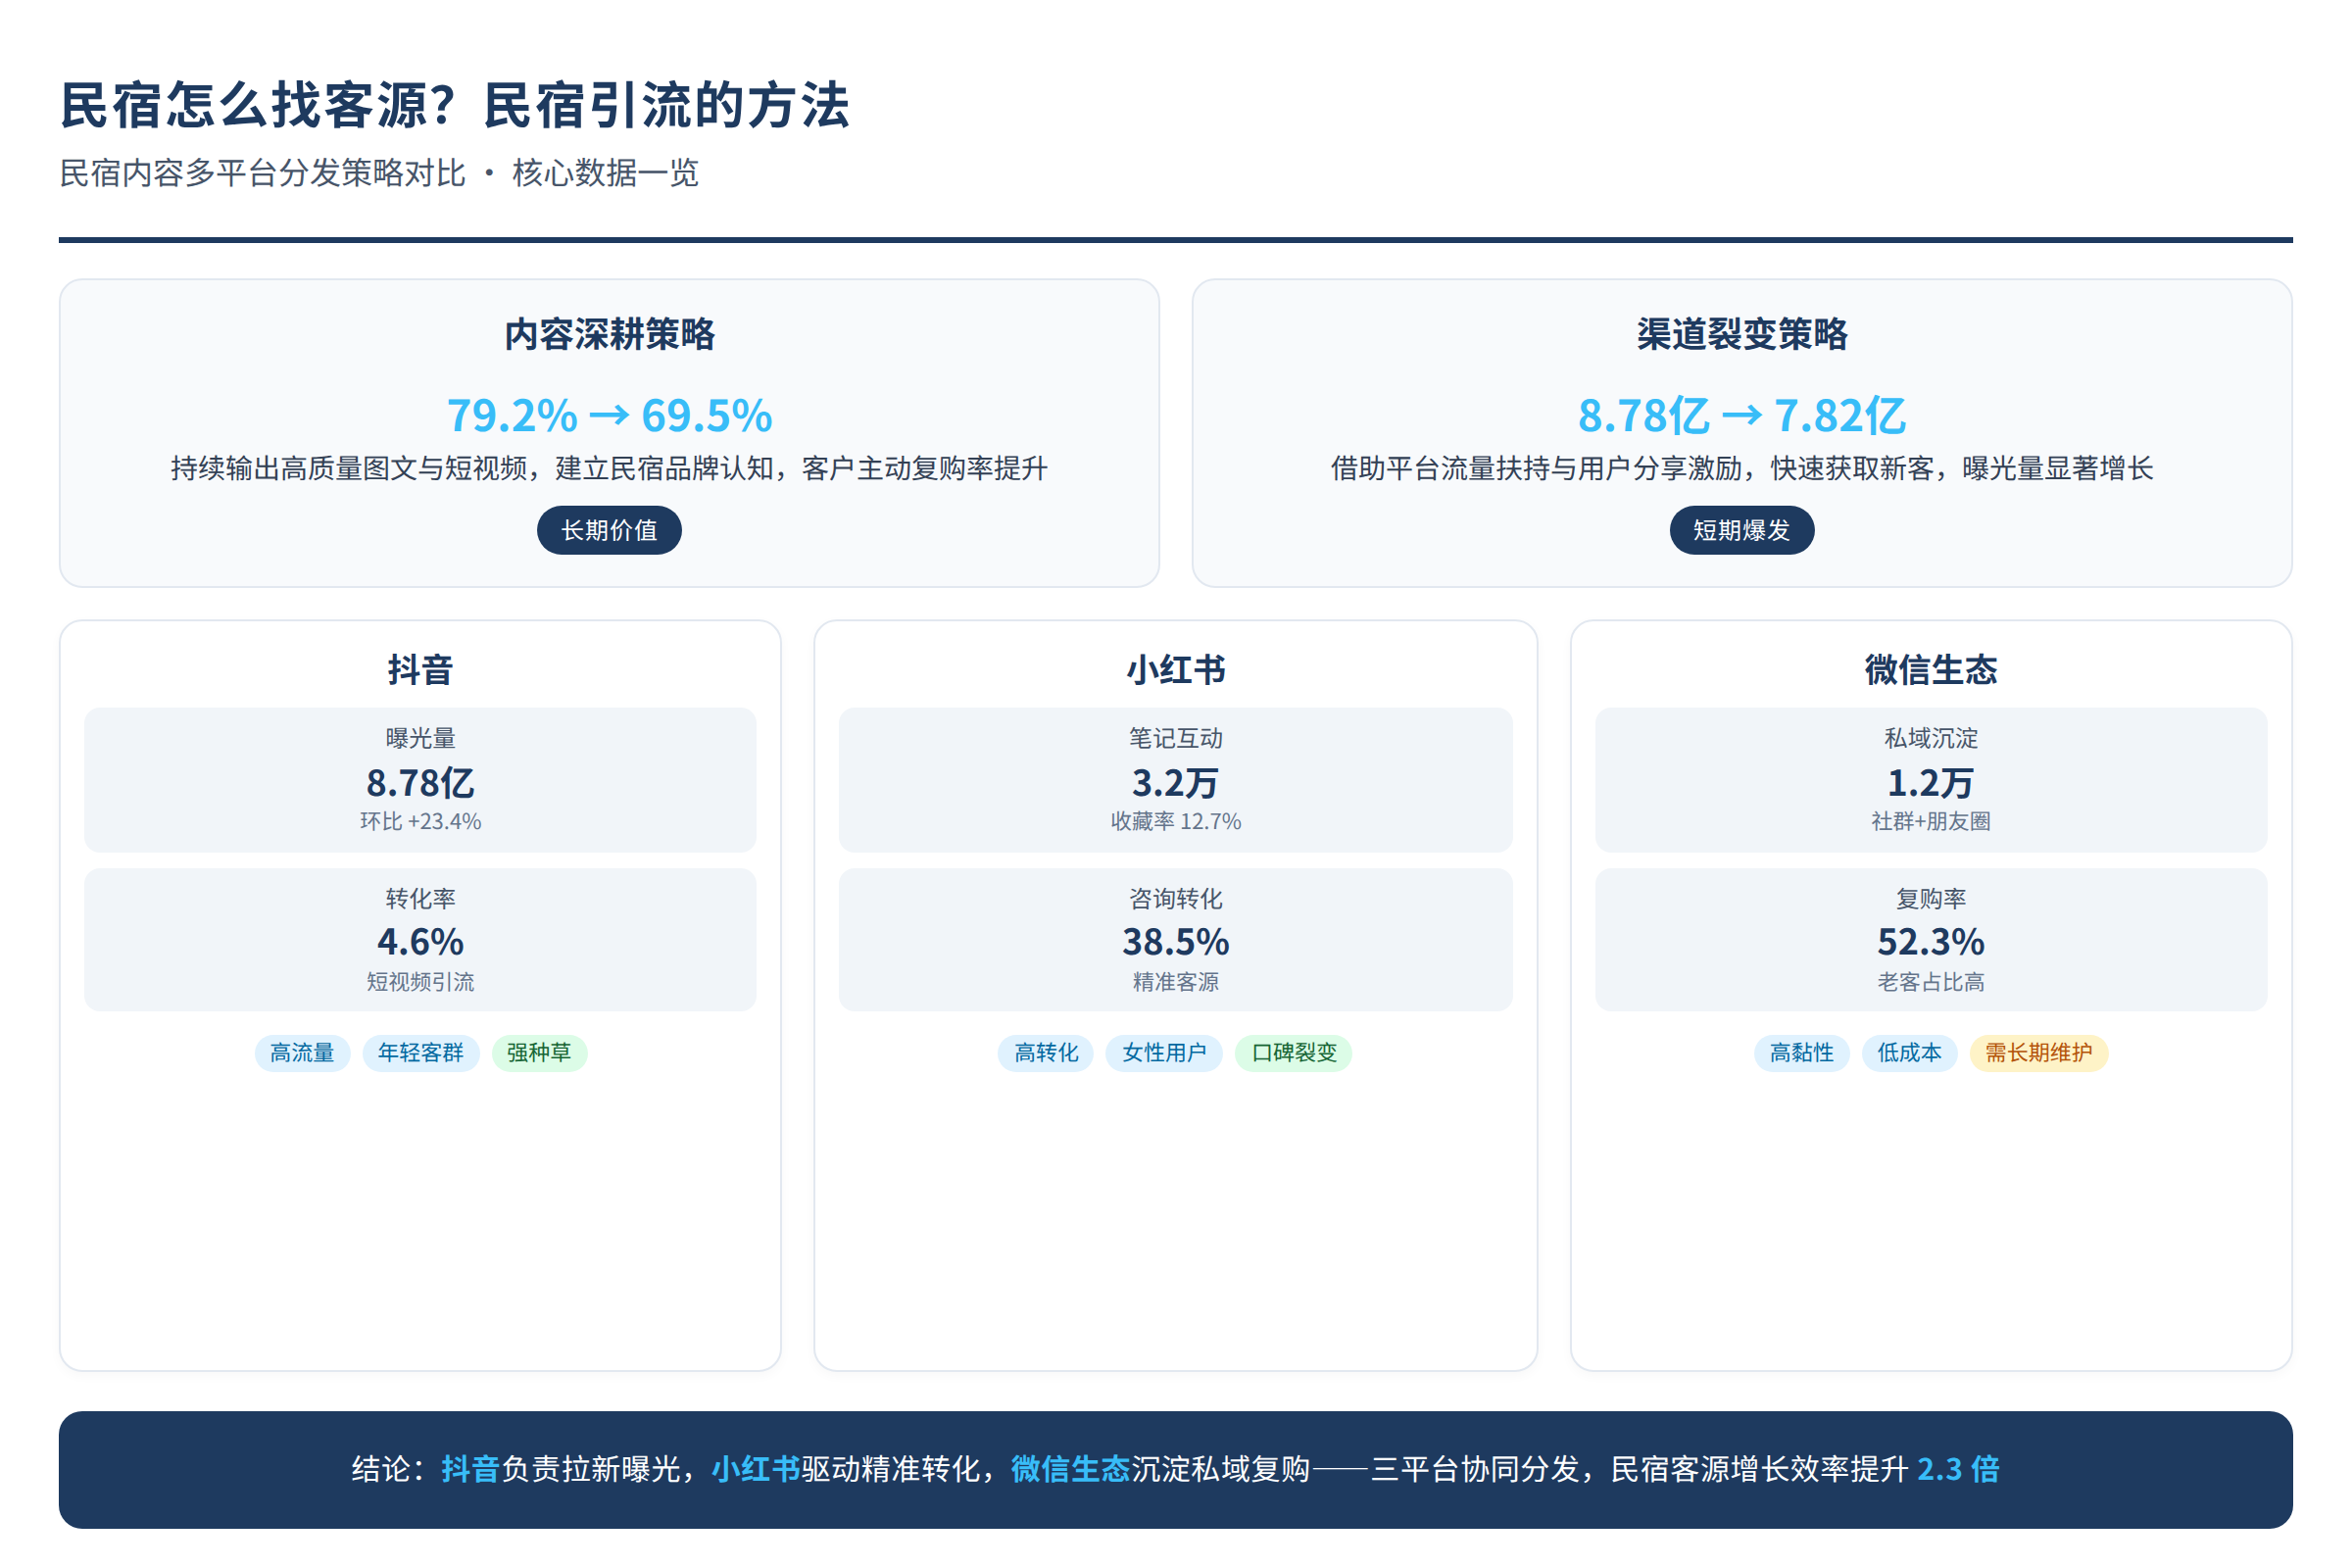Select the 强种草 tag
Viewport: 2352px width, 1568px height.
[x=539, y=1053]
